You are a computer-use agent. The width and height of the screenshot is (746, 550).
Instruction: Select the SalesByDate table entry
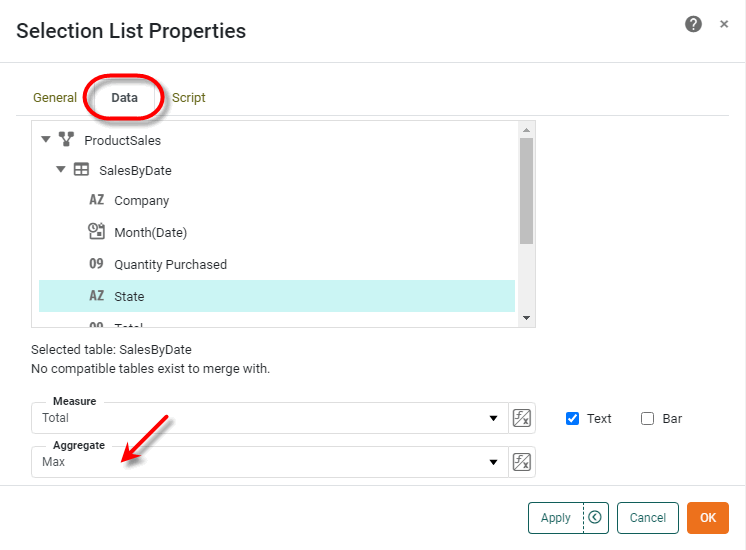click(135, 170)
